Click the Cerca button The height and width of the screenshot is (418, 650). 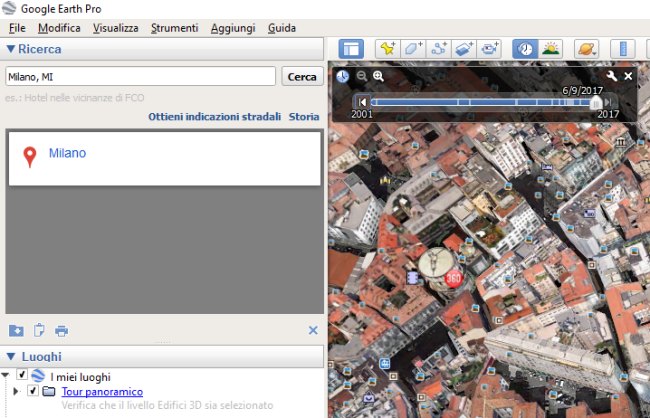tap(302, 76)
